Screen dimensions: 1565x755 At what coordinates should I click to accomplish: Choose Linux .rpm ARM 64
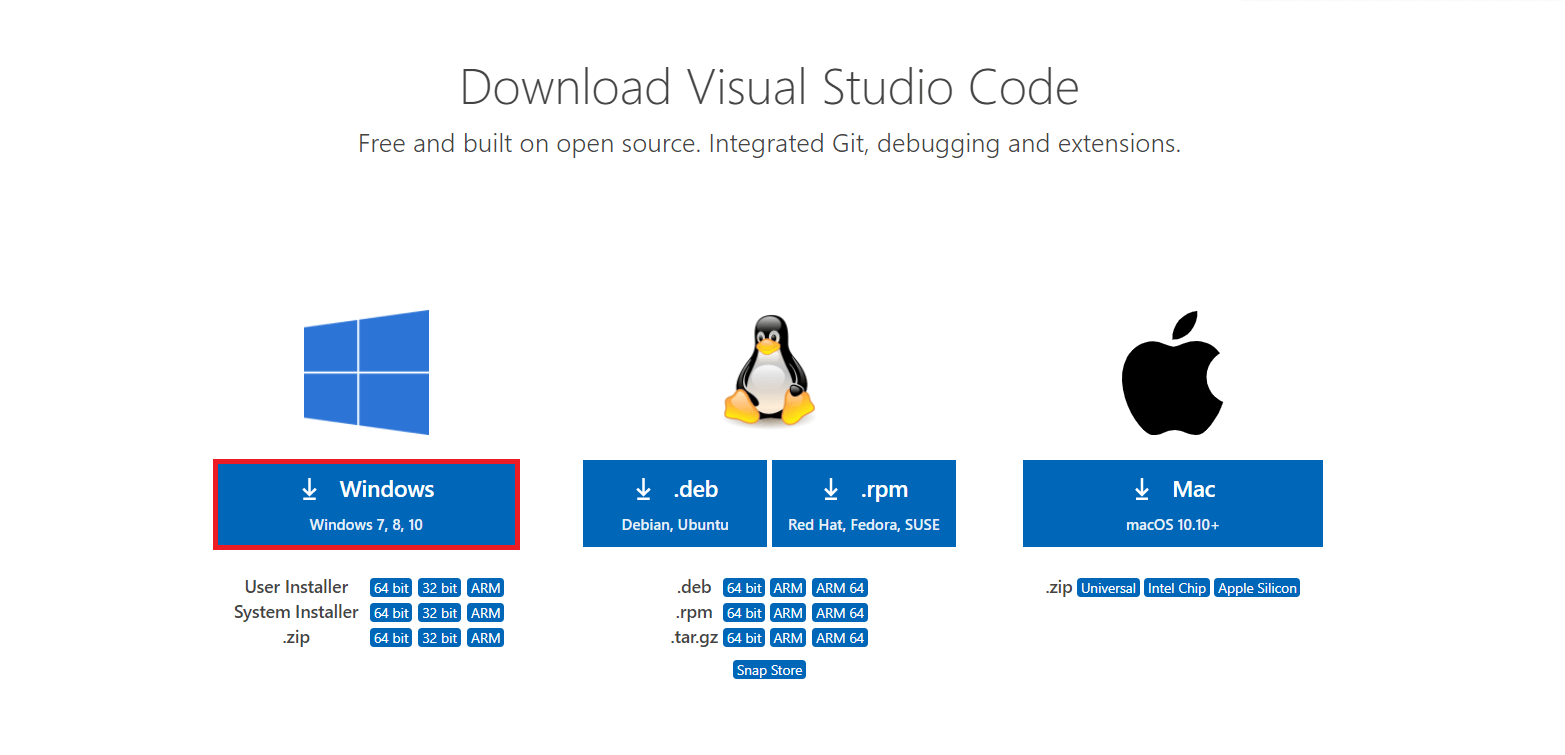[x=840, y=613]
